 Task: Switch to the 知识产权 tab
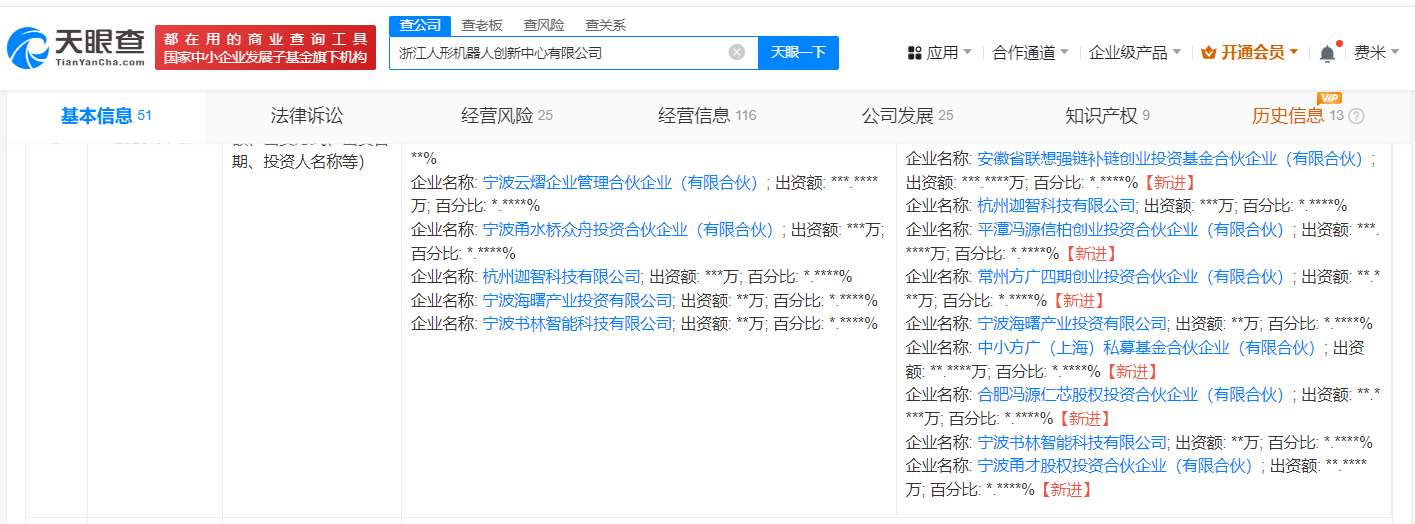pos(1107,116)
